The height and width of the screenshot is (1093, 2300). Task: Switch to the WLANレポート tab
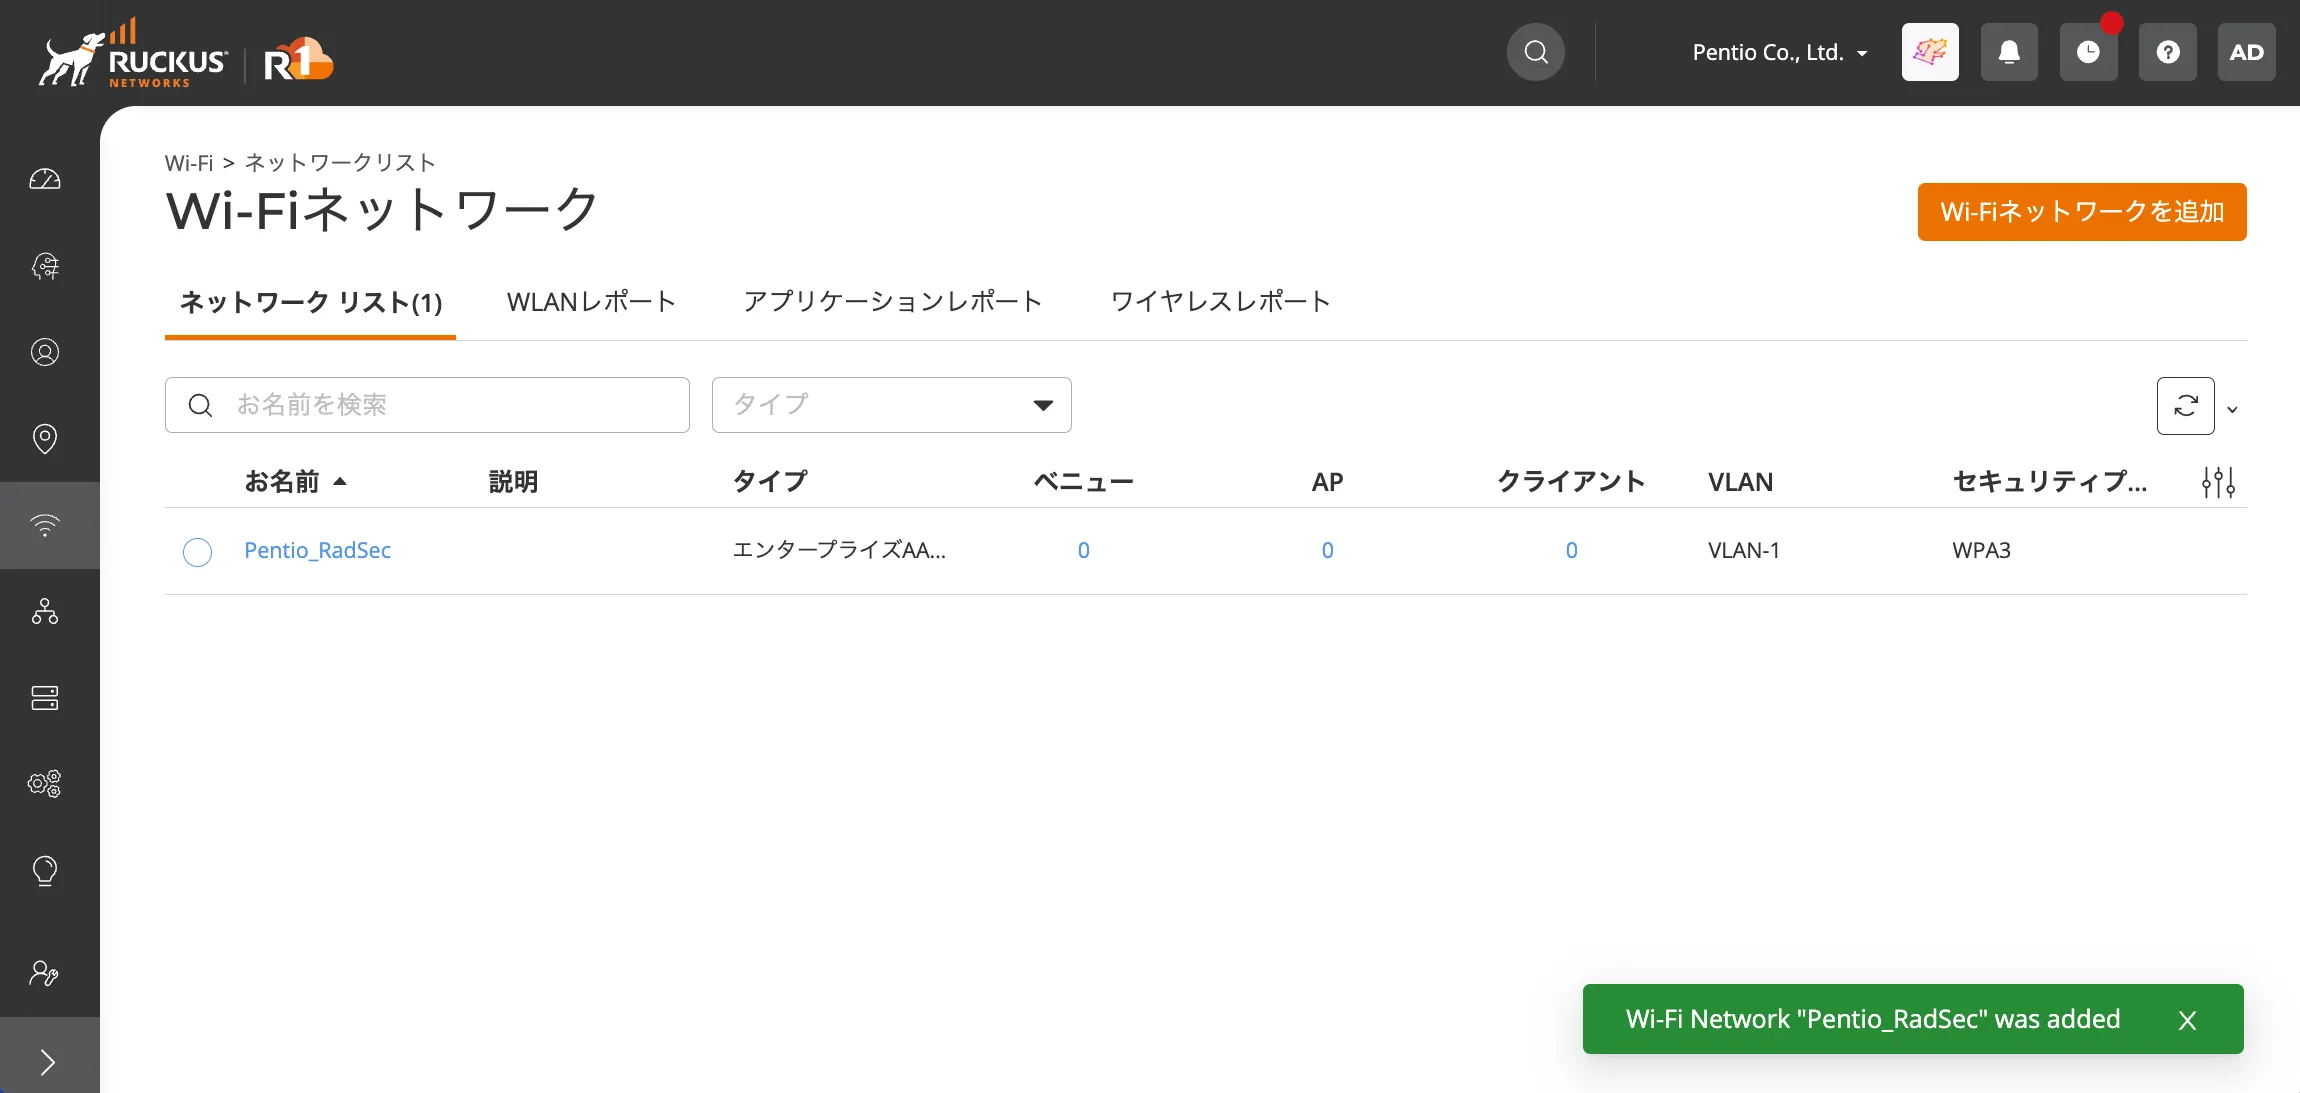(x=592, y=302)
